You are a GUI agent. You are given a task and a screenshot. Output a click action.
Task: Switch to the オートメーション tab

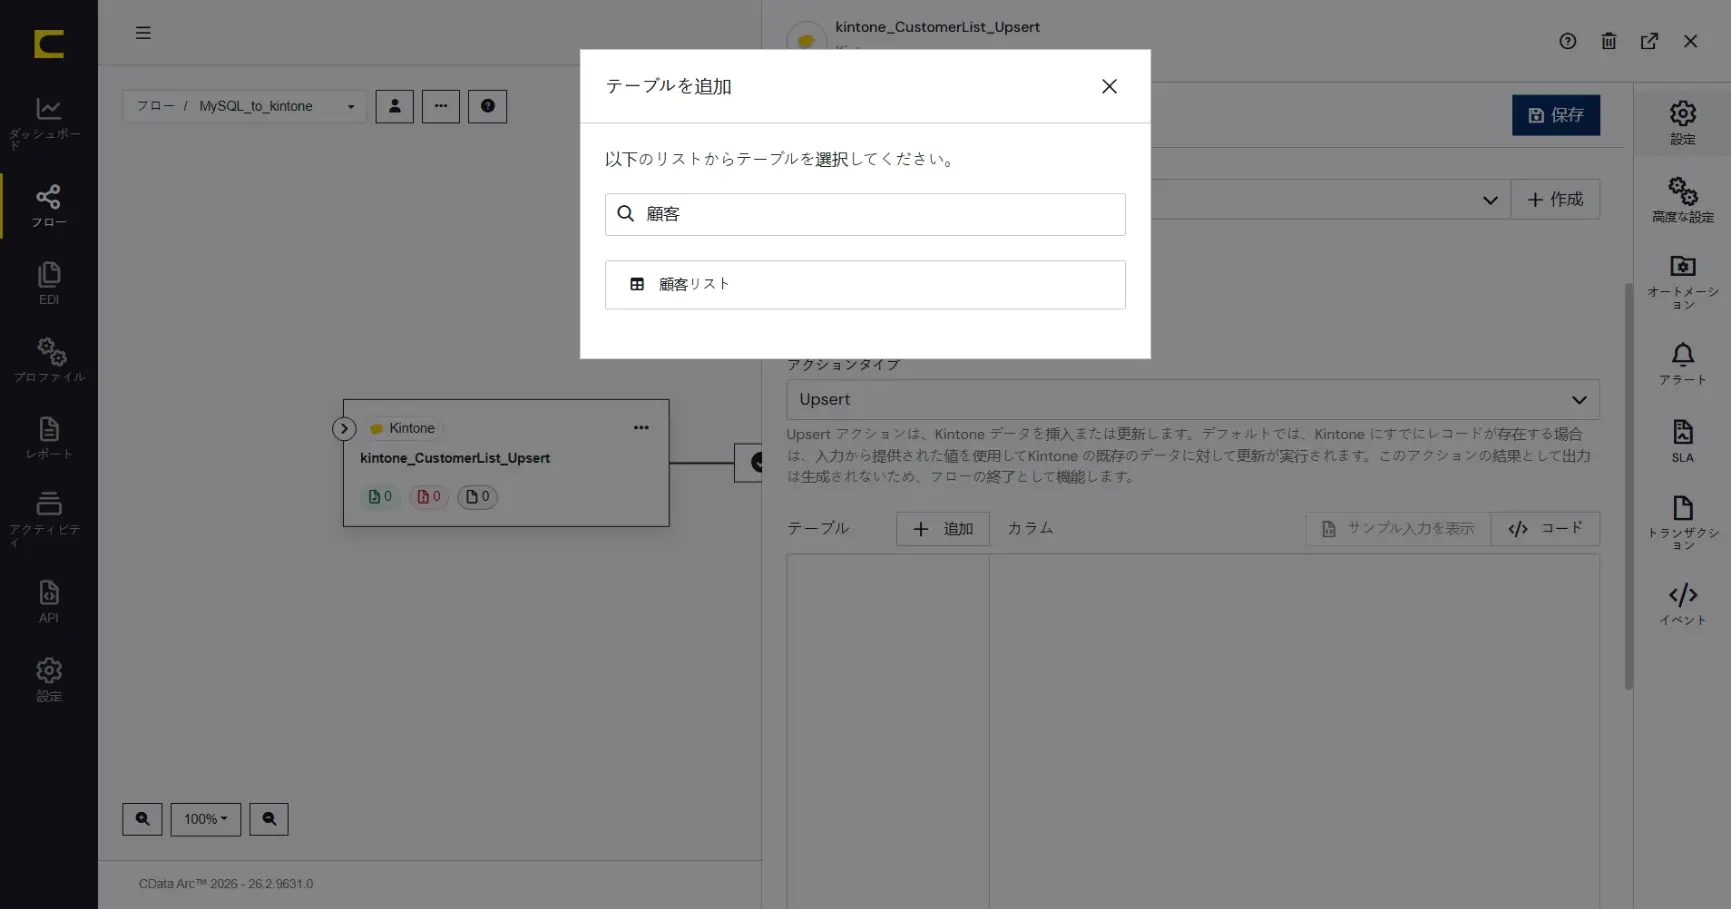pyautogui.click(x=1683, y=282)
